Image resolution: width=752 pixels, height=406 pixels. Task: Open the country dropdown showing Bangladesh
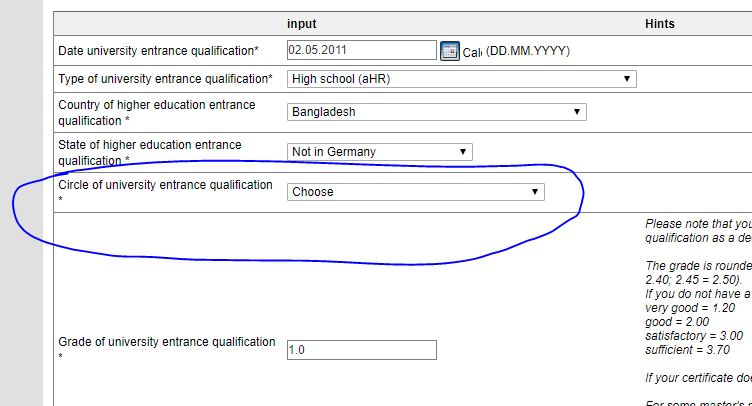pyautogui.click(x=435, y=112)
